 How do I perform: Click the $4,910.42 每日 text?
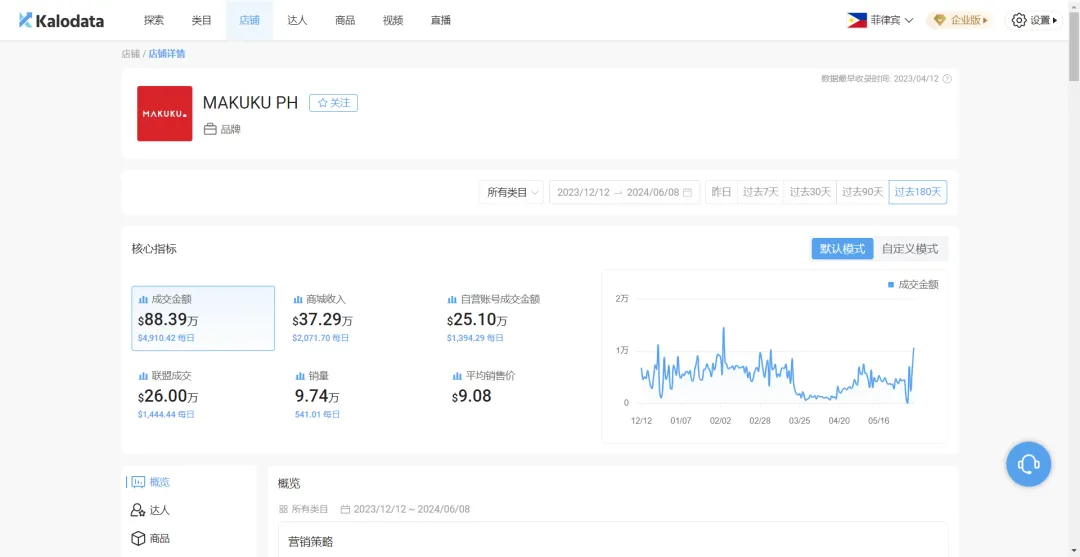click(x=166, y=338)
